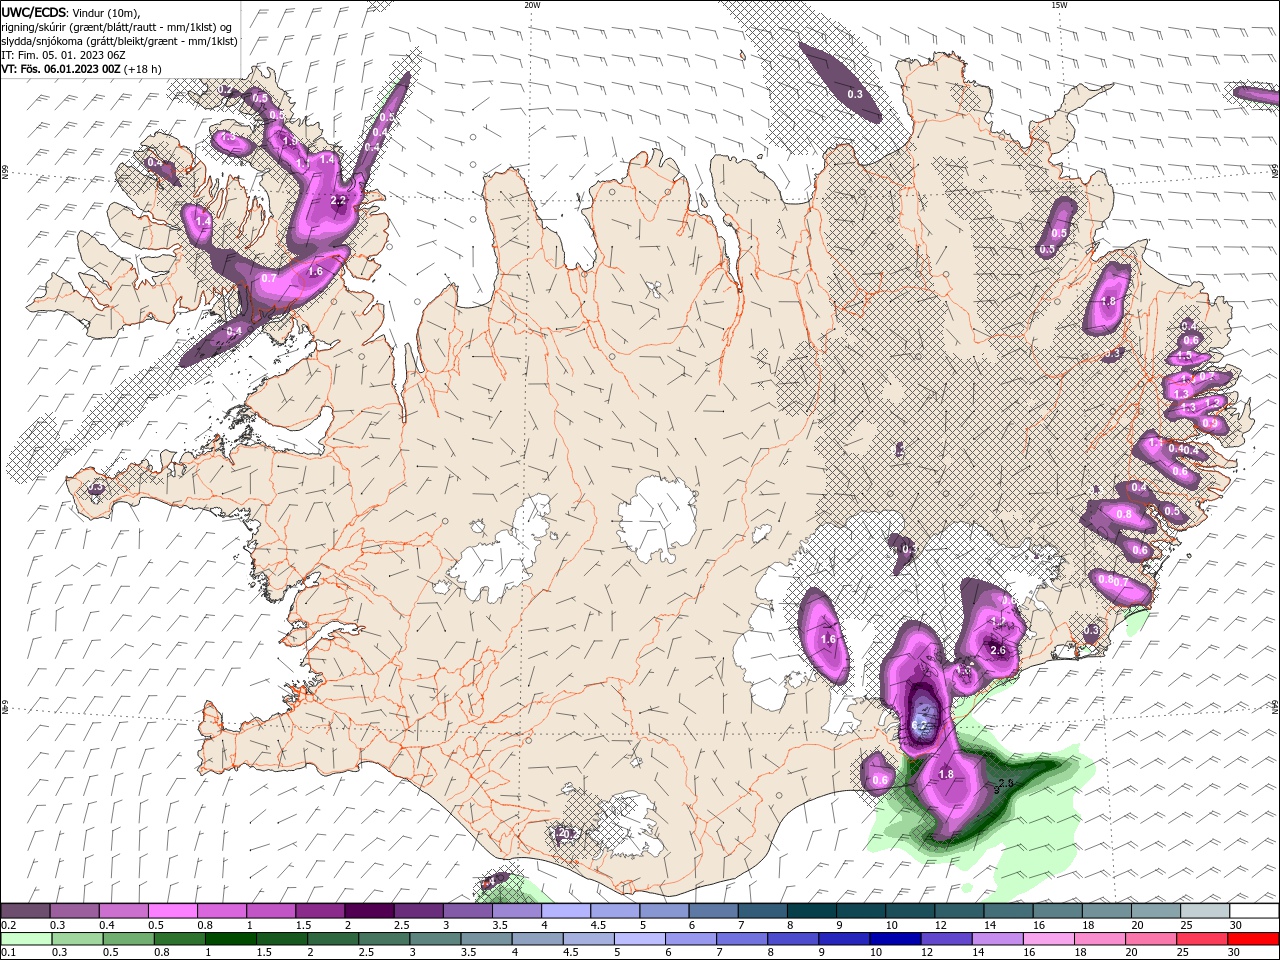Pick the 16 light pink swatch in rain scale

(x=1048, y=939)
